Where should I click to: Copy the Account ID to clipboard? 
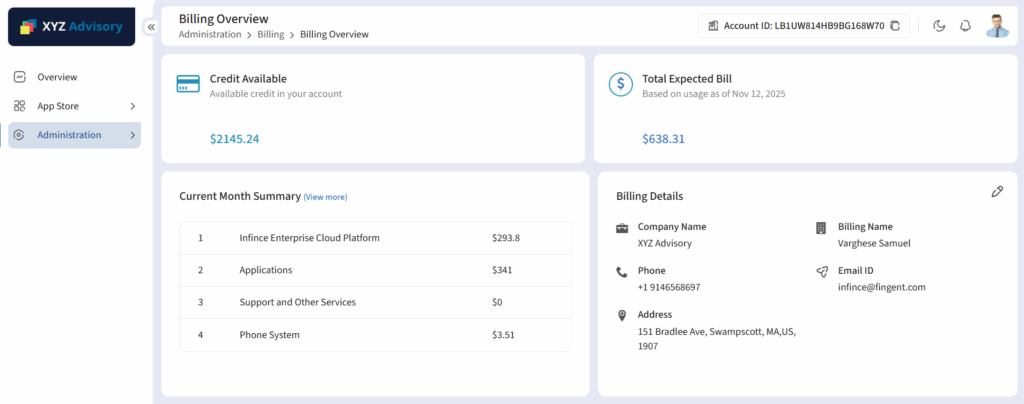click(895, 26)
